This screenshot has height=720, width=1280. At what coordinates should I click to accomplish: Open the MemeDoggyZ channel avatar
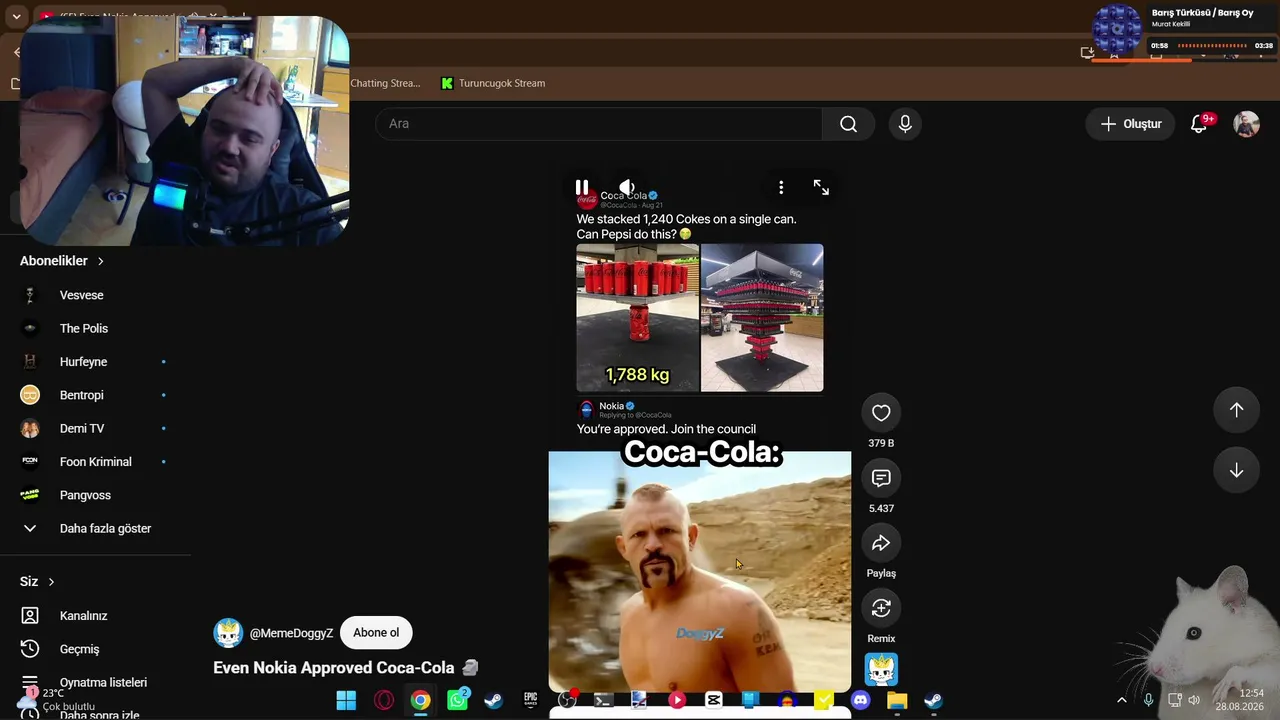pyautogui.click(x=228, y=633)
